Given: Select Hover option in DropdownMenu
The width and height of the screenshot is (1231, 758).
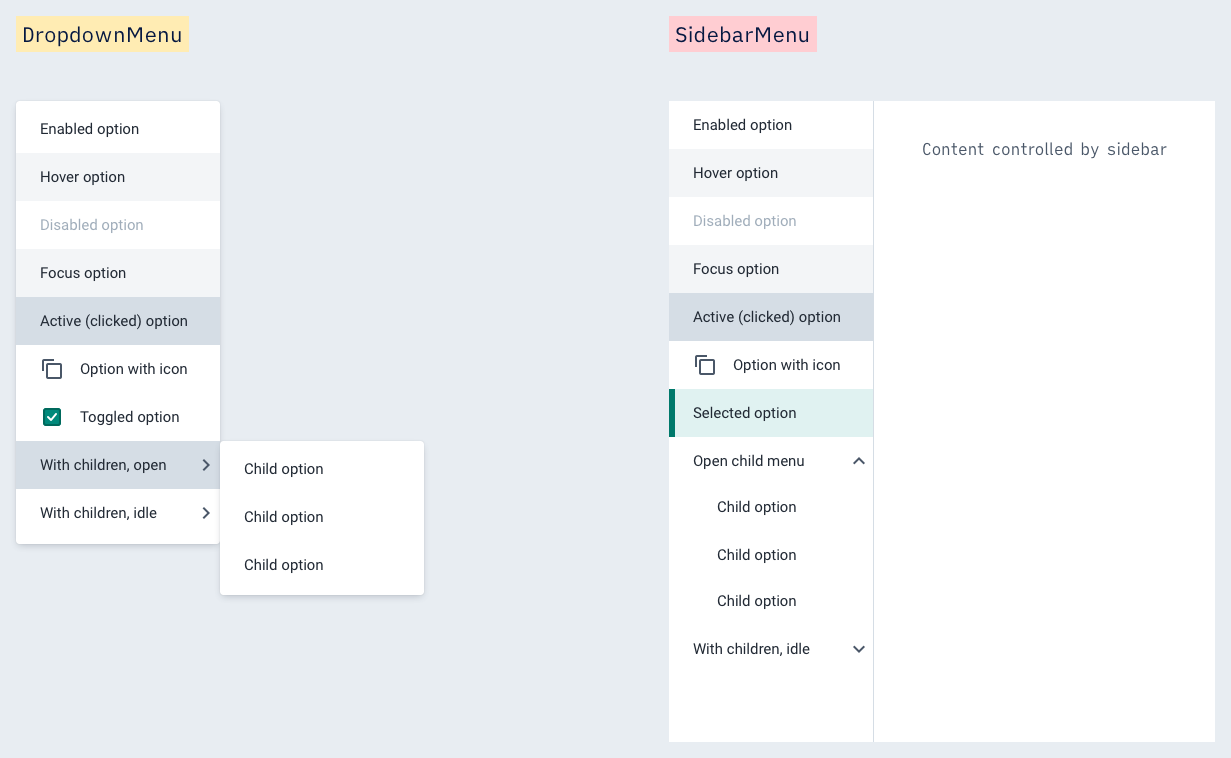Looking at the screenshot, I should coord(118,177).
